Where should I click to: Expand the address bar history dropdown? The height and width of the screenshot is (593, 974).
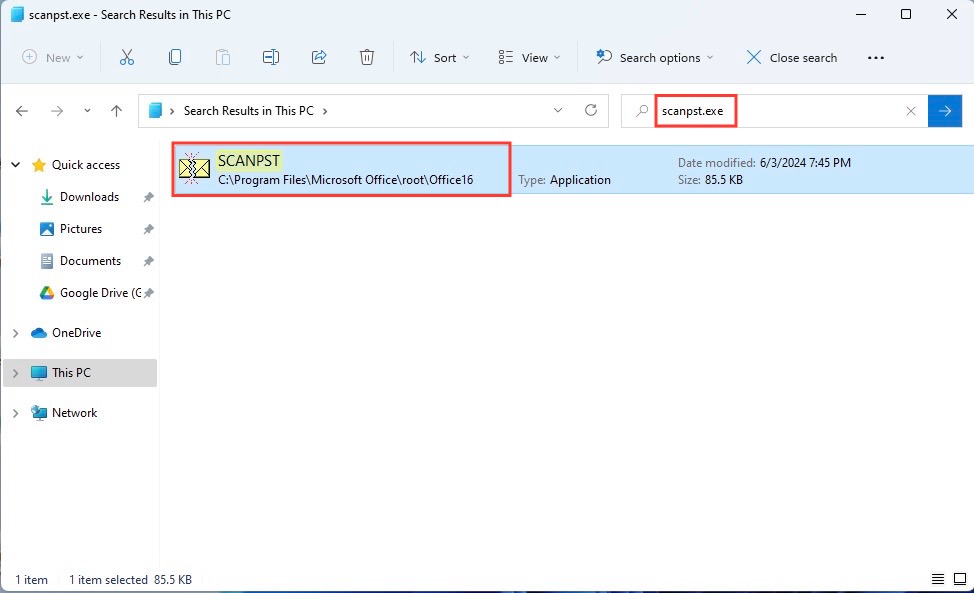click(x=558, y=111)
